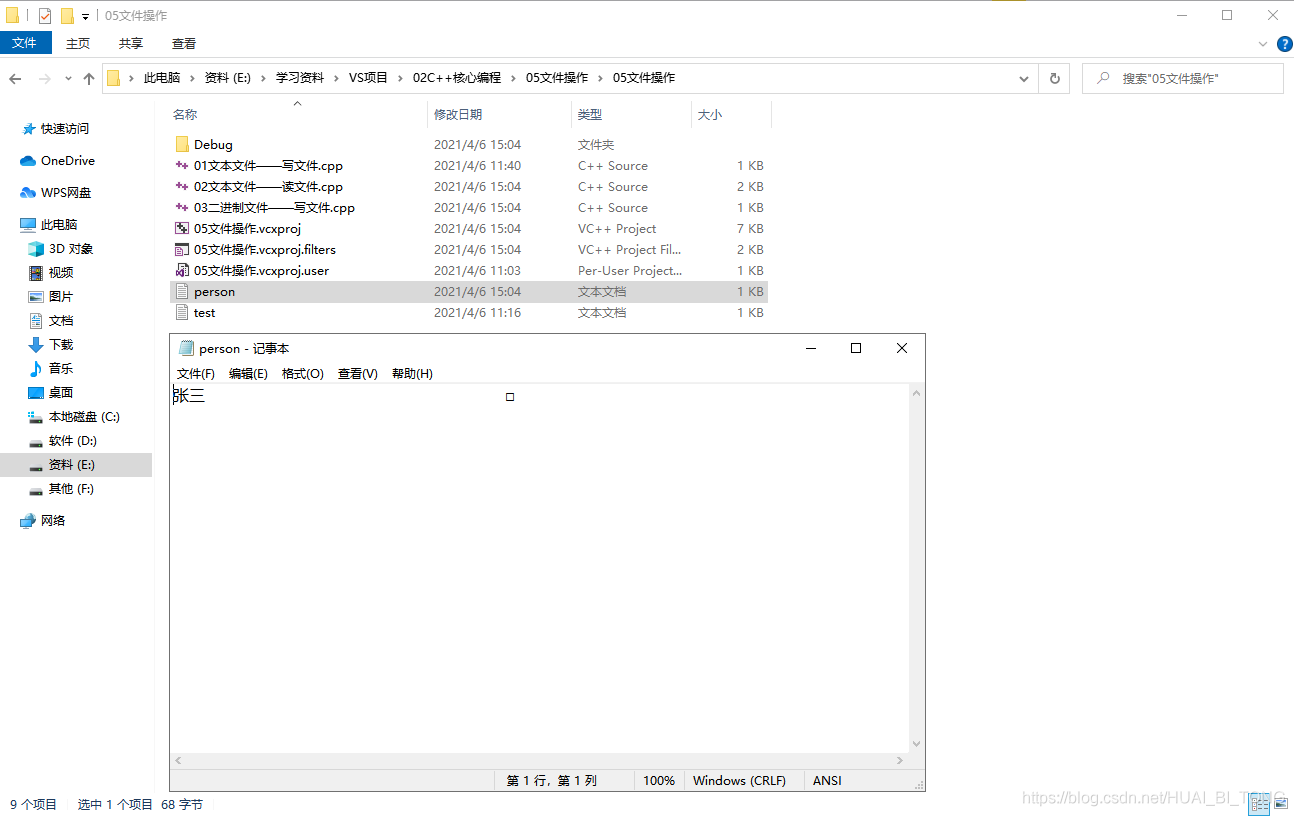This screenshot has width=1294, height=816.
Task: Click the properties checkmark icon in title bar
Action: 45,16
